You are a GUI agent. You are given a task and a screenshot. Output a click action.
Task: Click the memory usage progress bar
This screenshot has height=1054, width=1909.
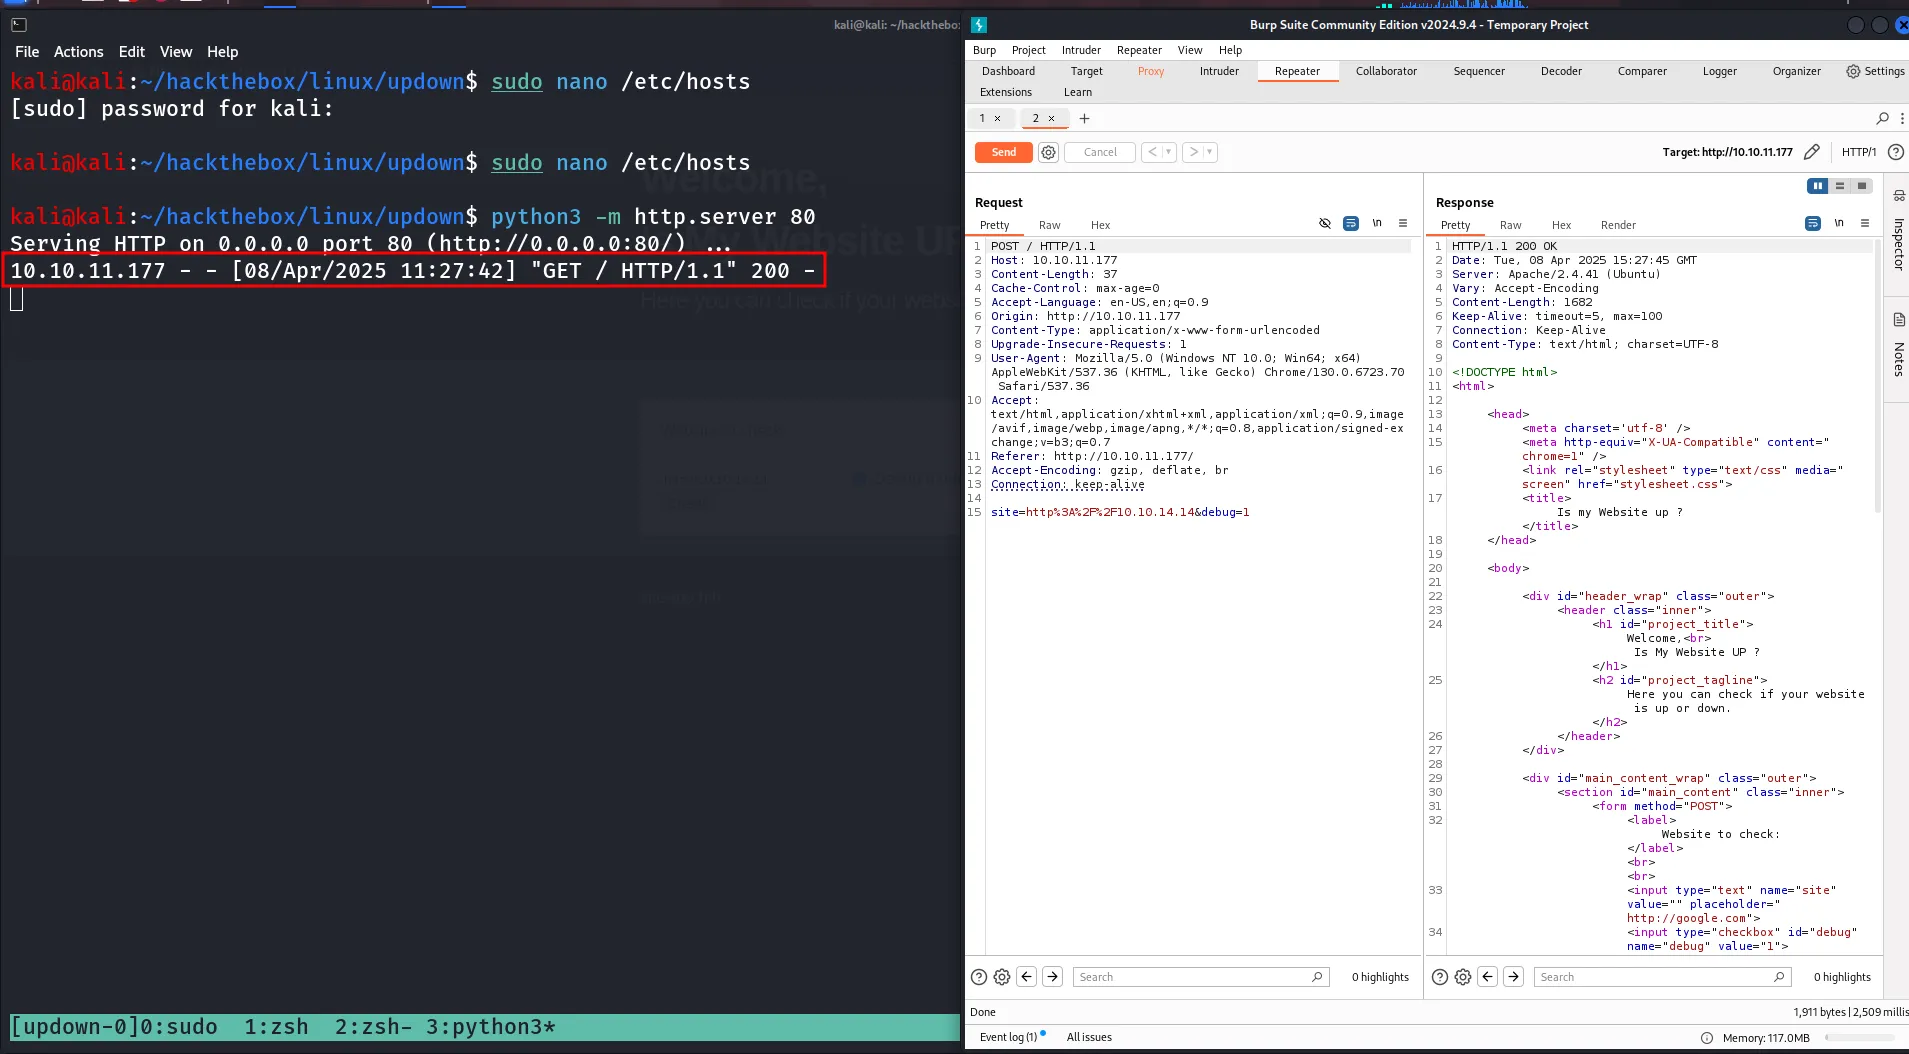click(x=1862, y=1038)
